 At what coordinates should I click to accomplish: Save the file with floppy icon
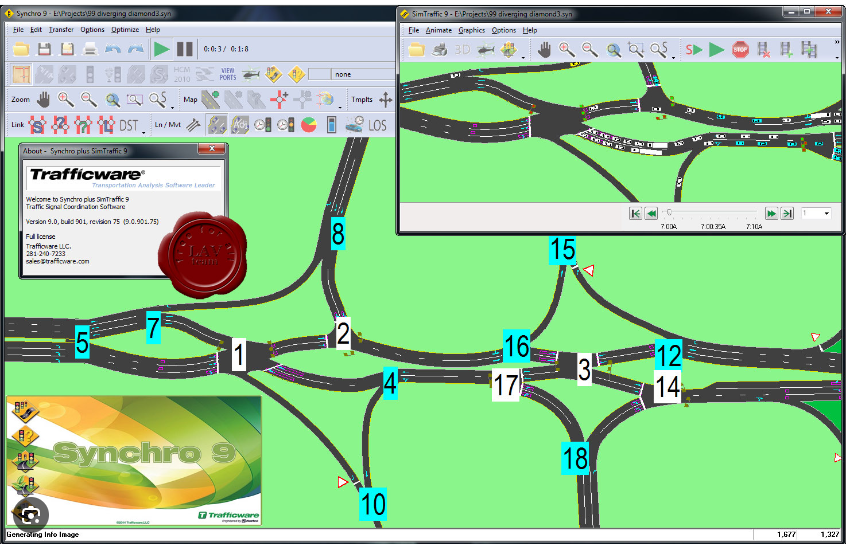pos(44,49)
